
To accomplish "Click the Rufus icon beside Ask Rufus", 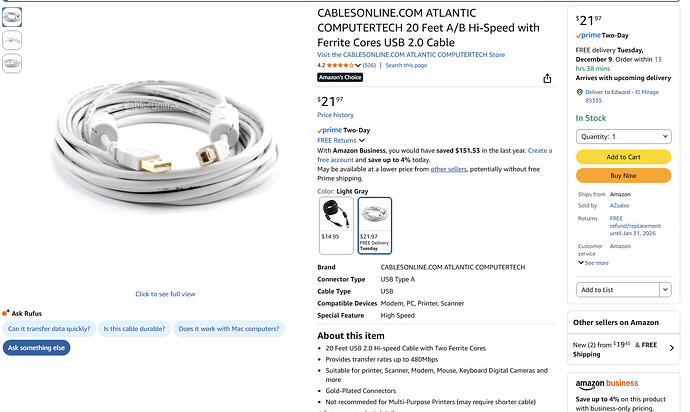I will click(6, 312).
